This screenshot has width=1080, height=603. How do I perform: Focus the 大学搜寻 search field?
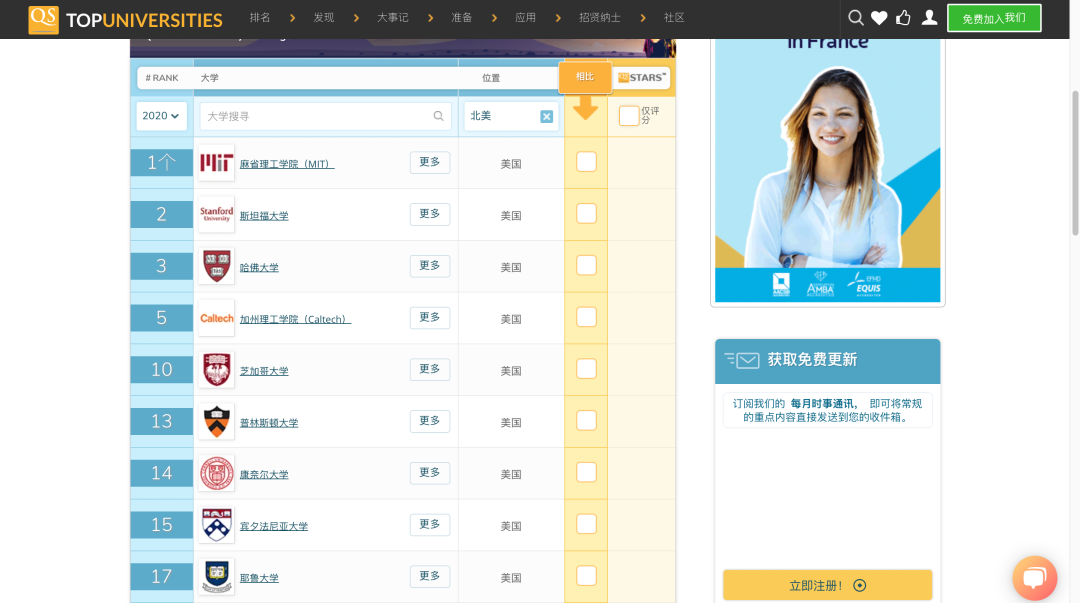325,116
